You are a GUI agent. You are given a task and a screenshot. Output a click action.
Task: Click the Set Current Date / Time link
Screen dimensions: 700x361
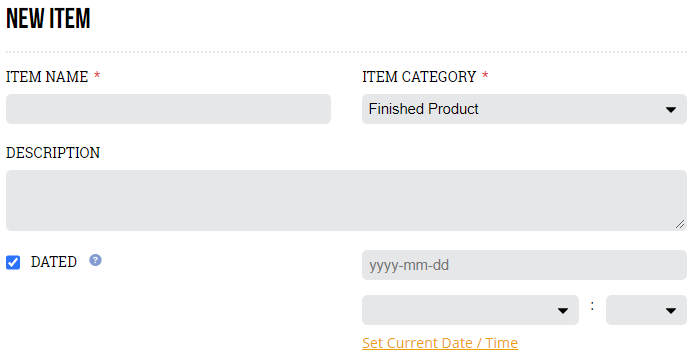(x=440, y=343)
